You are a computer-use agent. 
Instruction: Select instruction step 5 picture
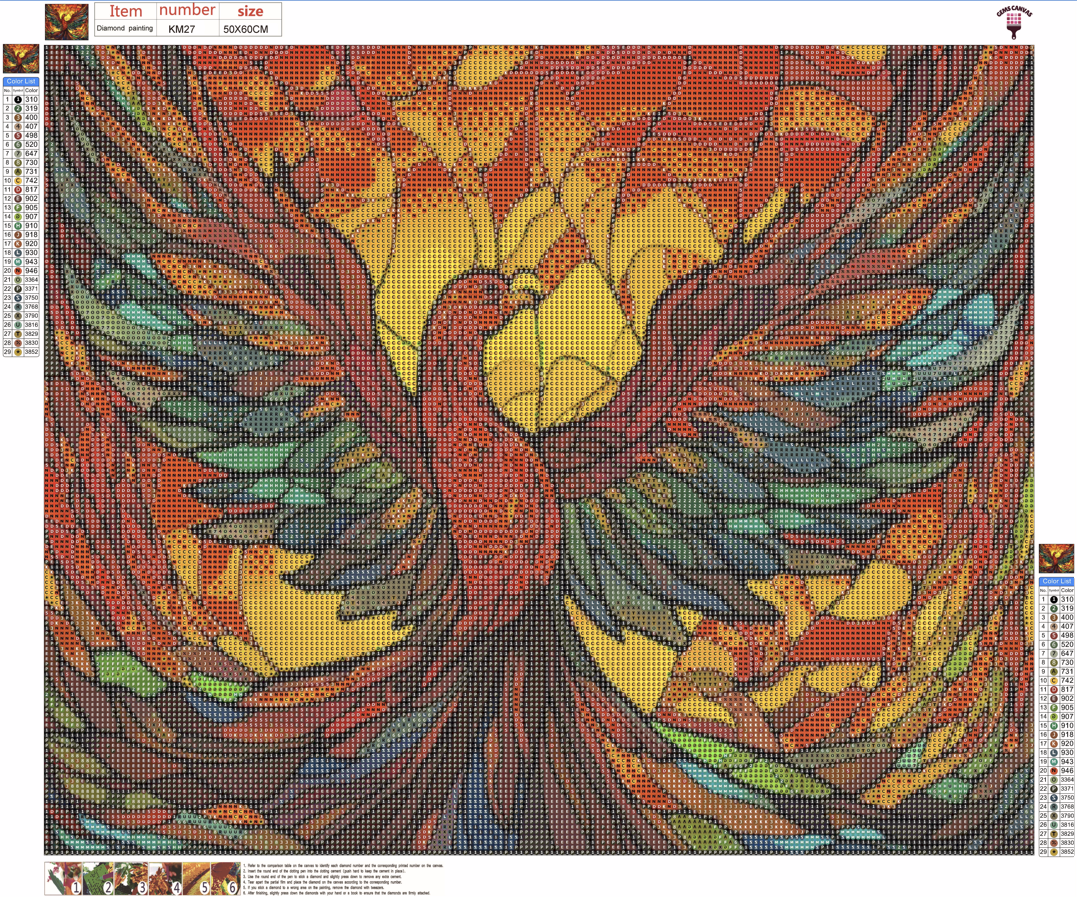point(196,878)
